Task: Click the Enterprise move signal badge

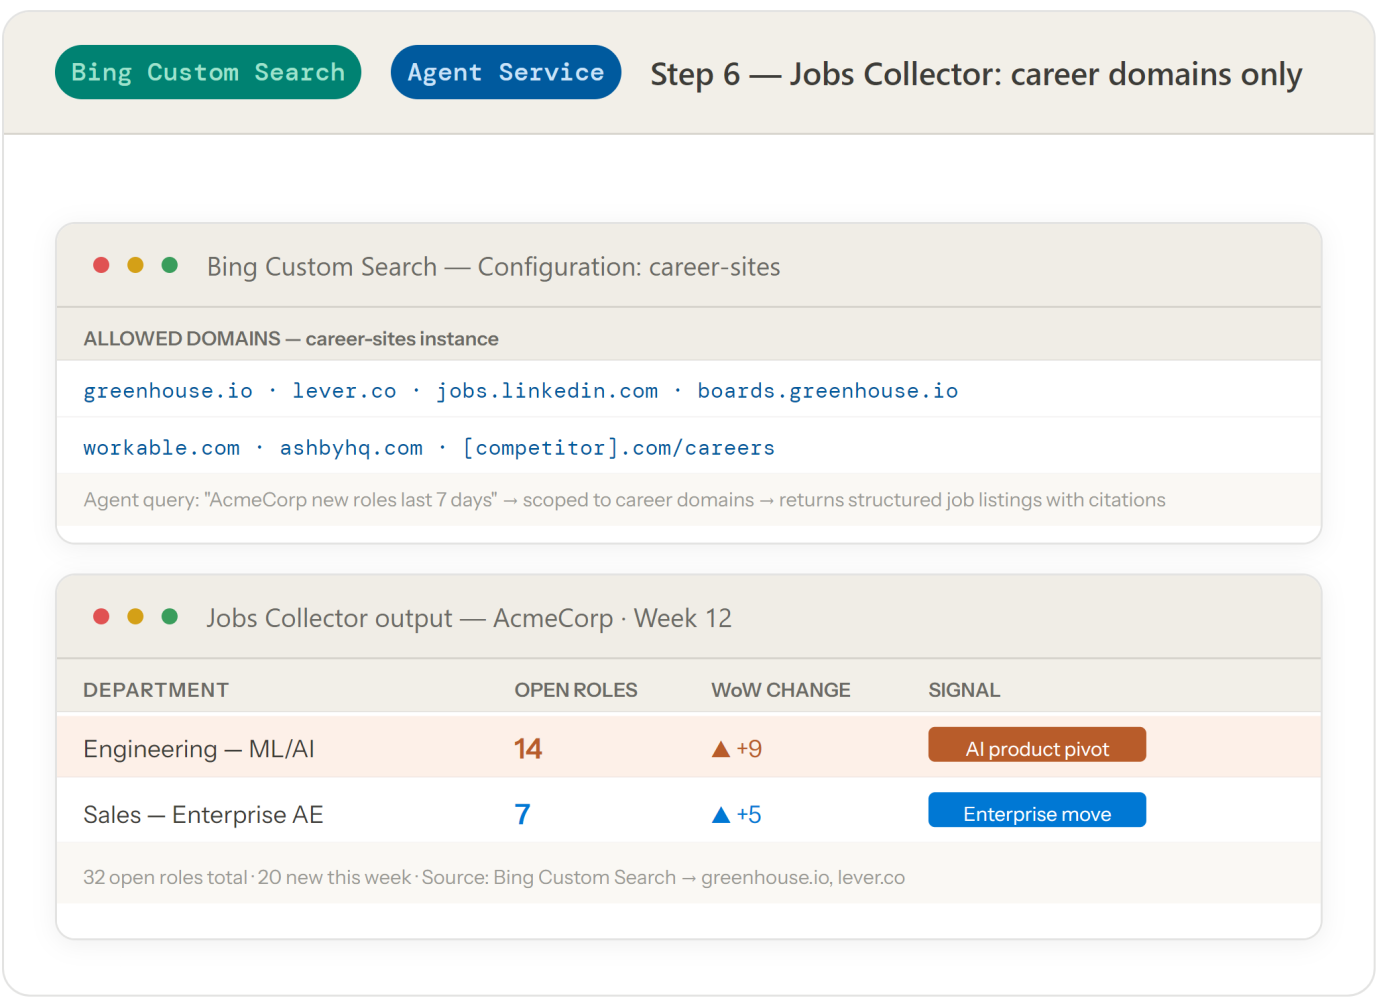Action: click(1037, 810)
